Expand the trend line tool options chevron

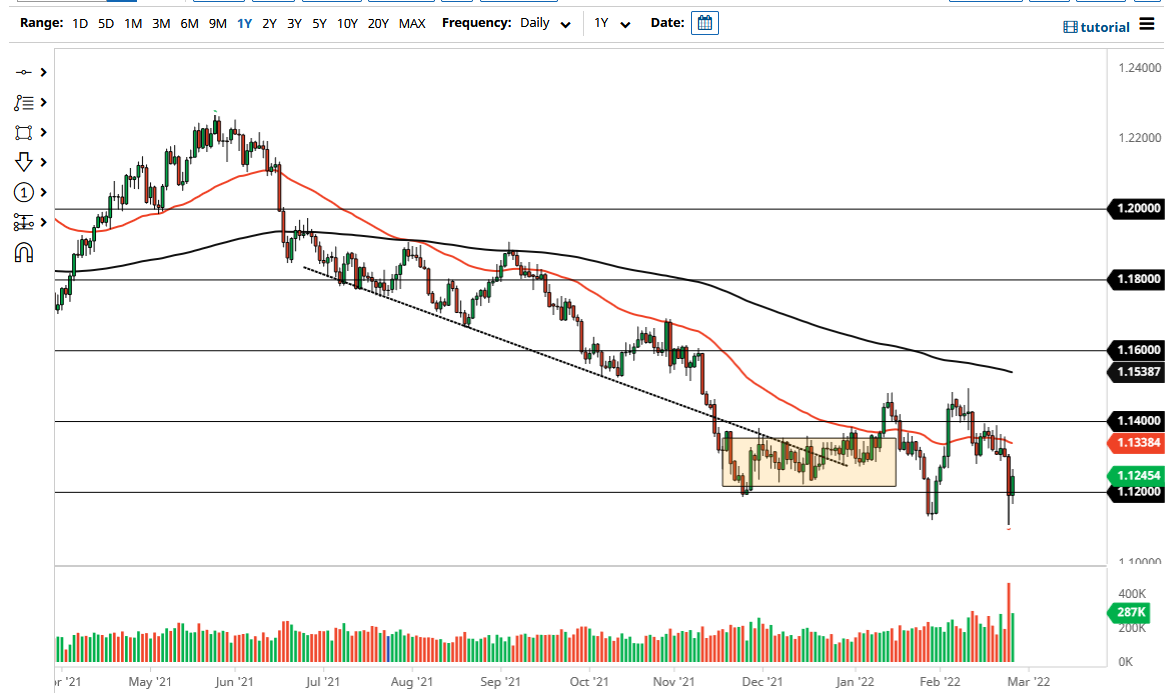(x=41, y=72)
